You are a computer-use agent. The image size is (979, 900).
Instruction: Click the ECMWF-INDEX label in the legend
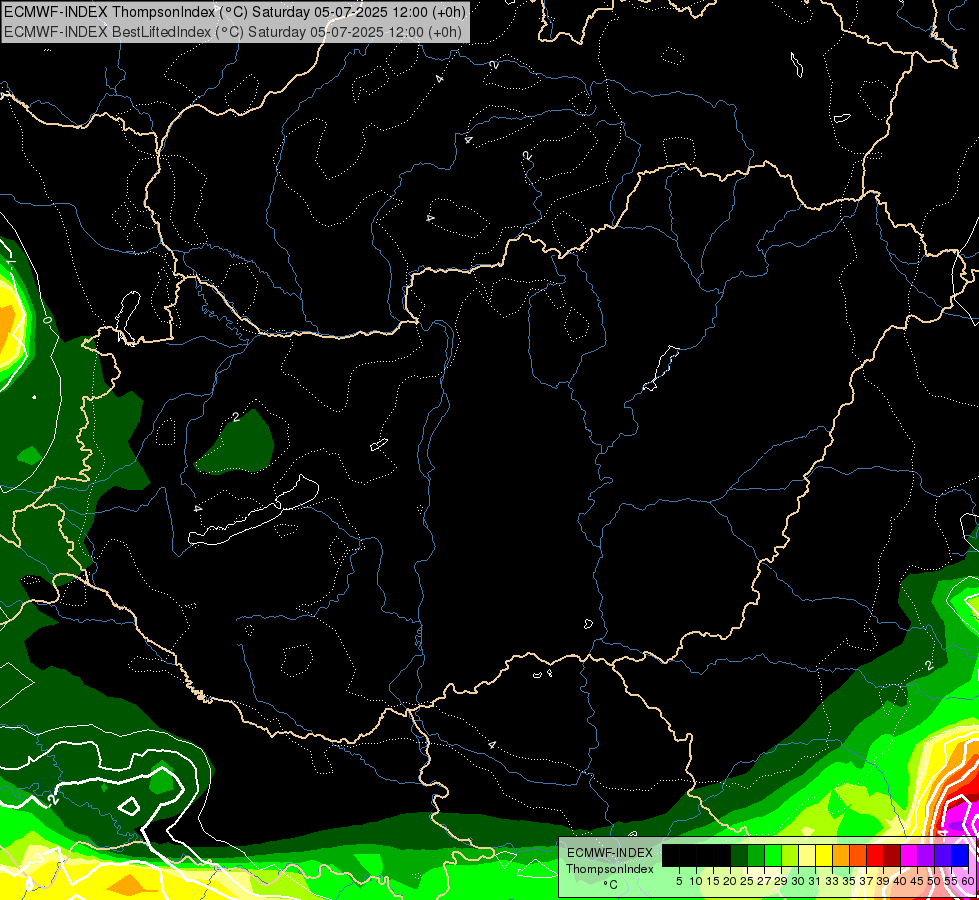(x=610, y=853)
